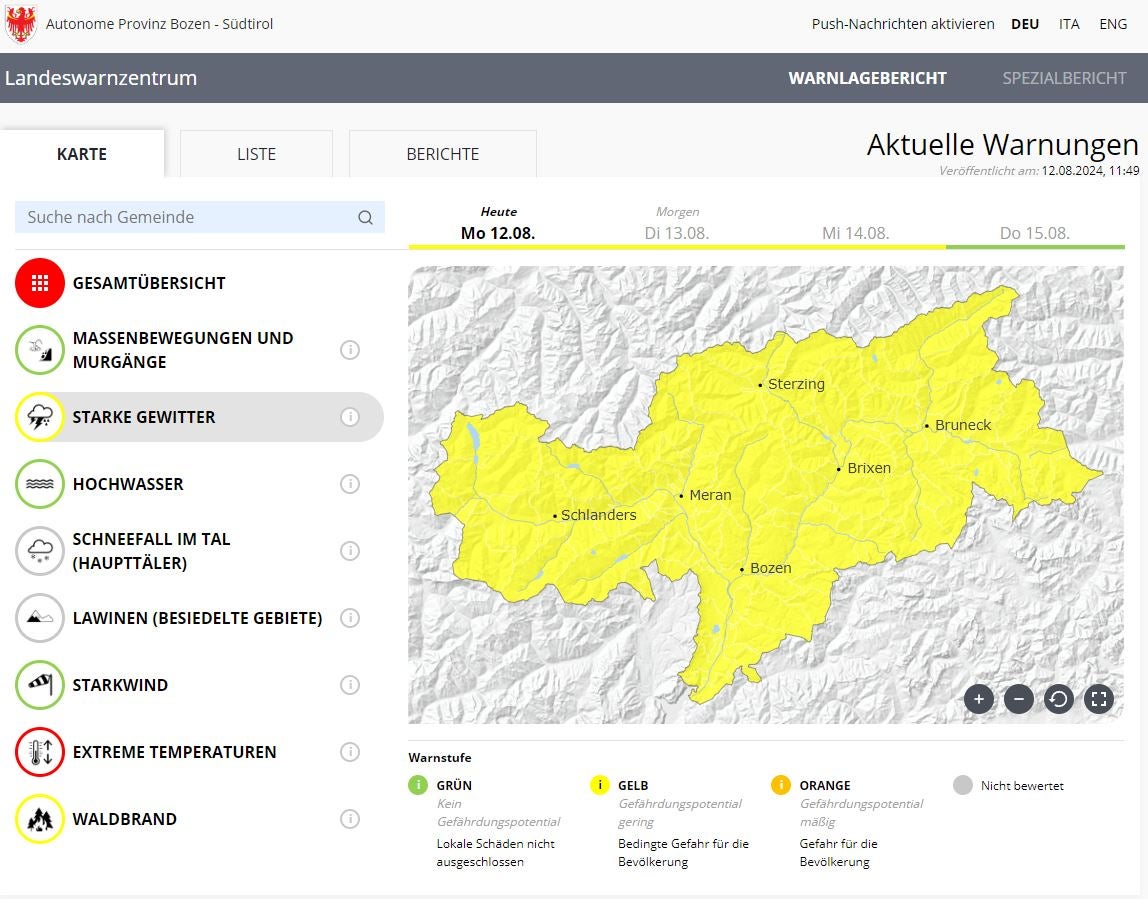Show info for Starke Gewitter
This screenshot has height=899, width=1148.
point(349,417)
